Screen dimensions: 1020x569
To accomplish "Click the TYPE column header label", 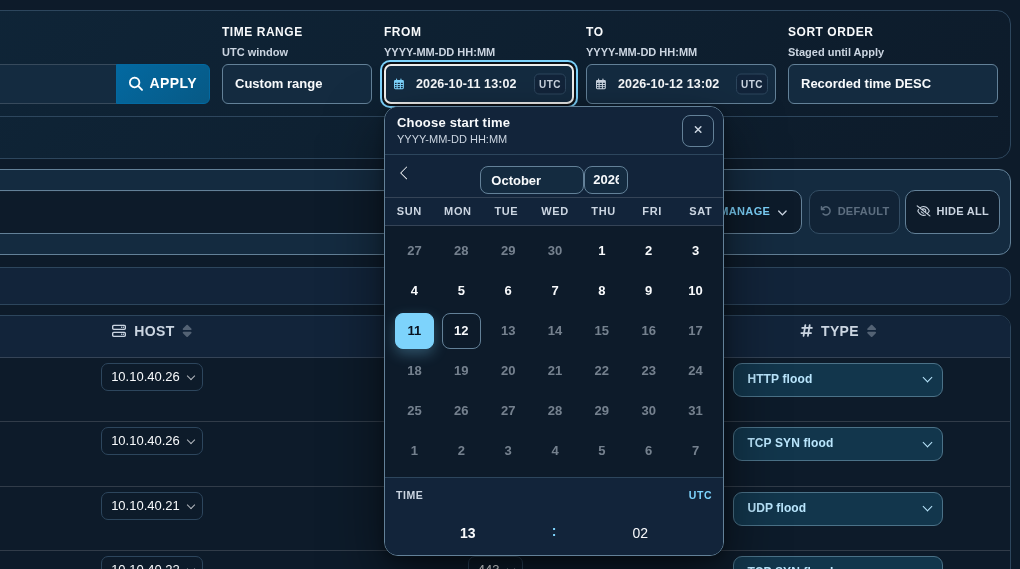I will coord(840,332).
